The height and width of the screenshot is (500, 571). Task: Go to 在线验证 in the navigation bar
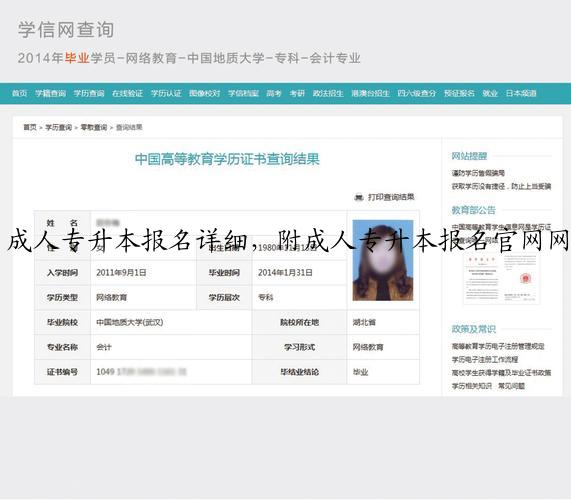pyautogui.click(x=127, y=94)
